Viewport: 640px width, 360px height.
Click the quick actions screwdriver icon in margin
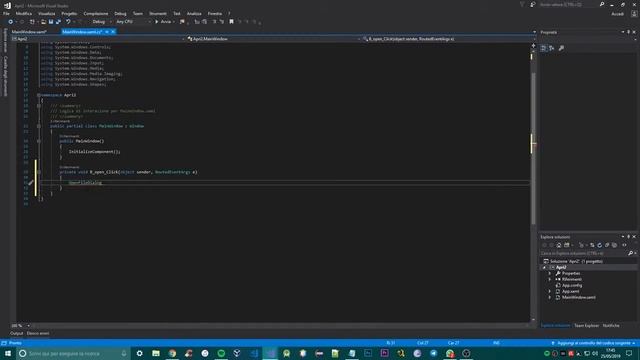[x=31, y=183]
